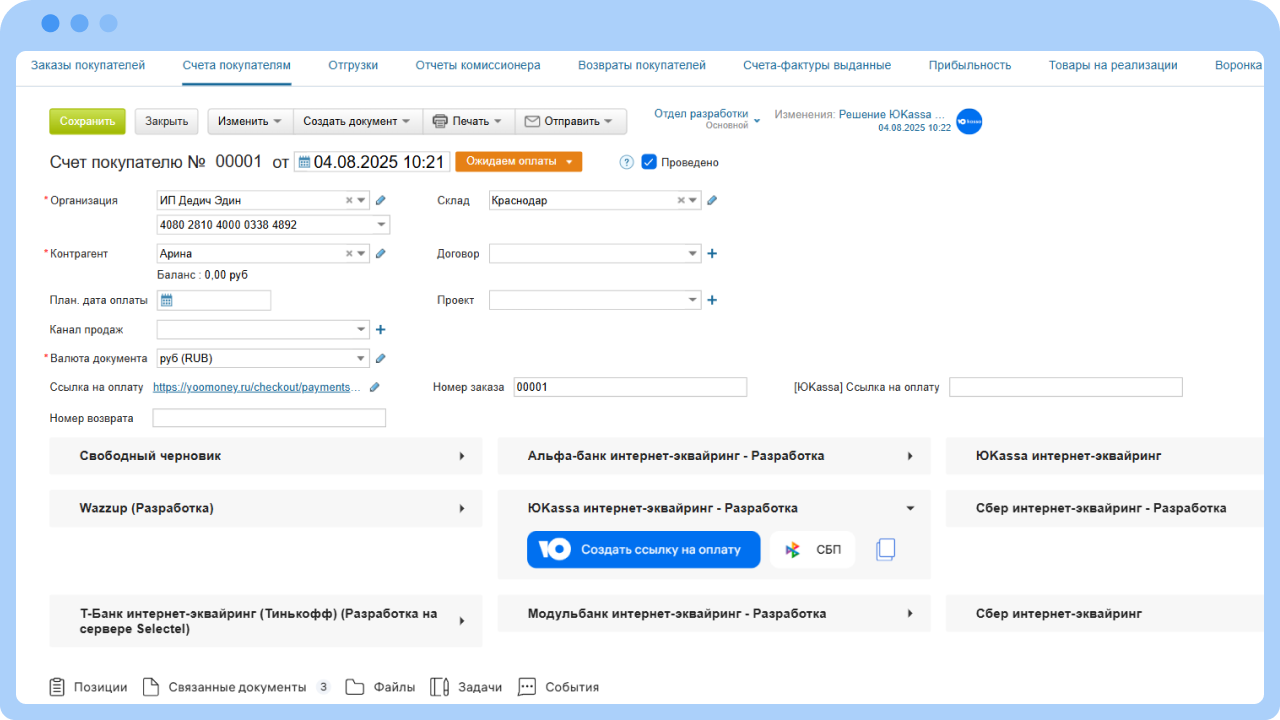
Task: Switch to Заказы покупателей tab
Action: tap(88, 65)
